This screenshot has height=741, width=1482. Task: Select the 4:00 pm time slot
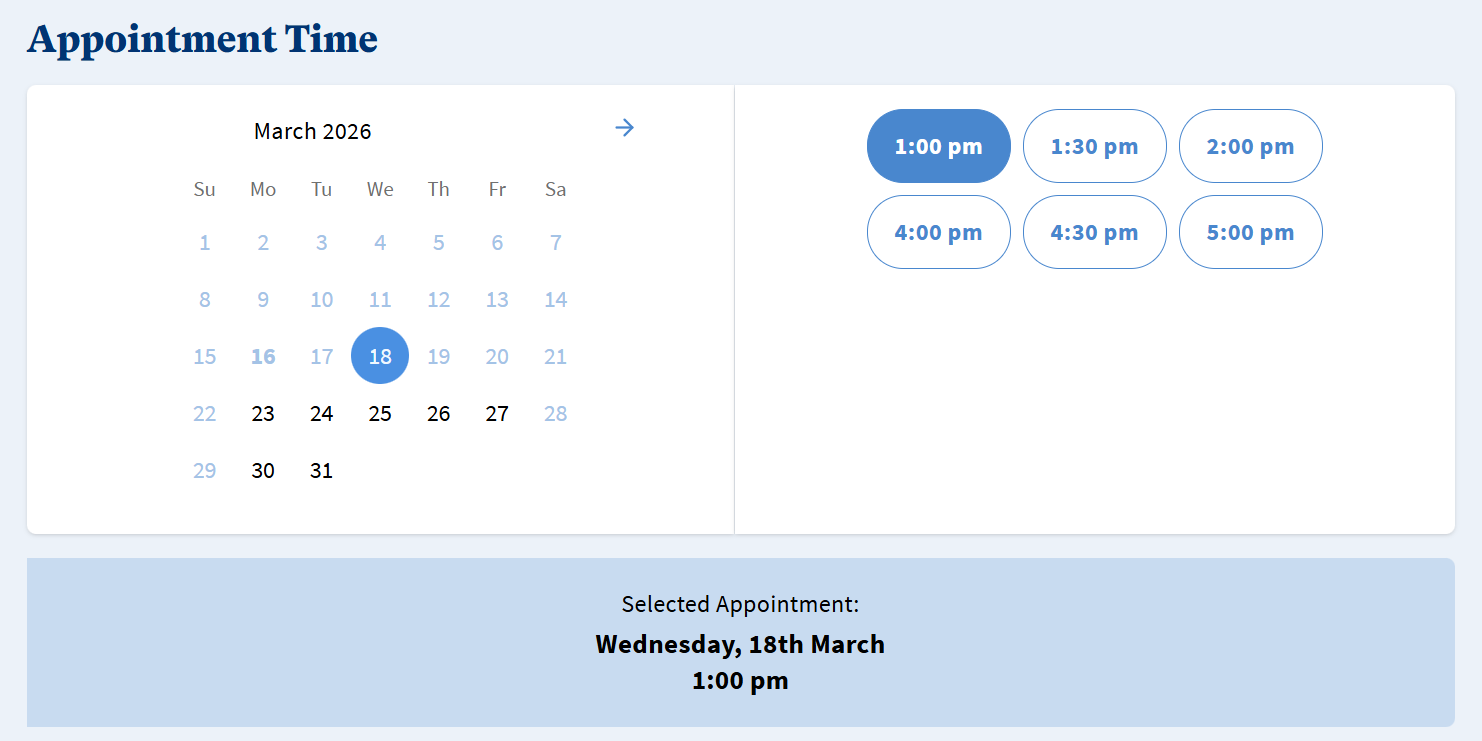point(938,232)
